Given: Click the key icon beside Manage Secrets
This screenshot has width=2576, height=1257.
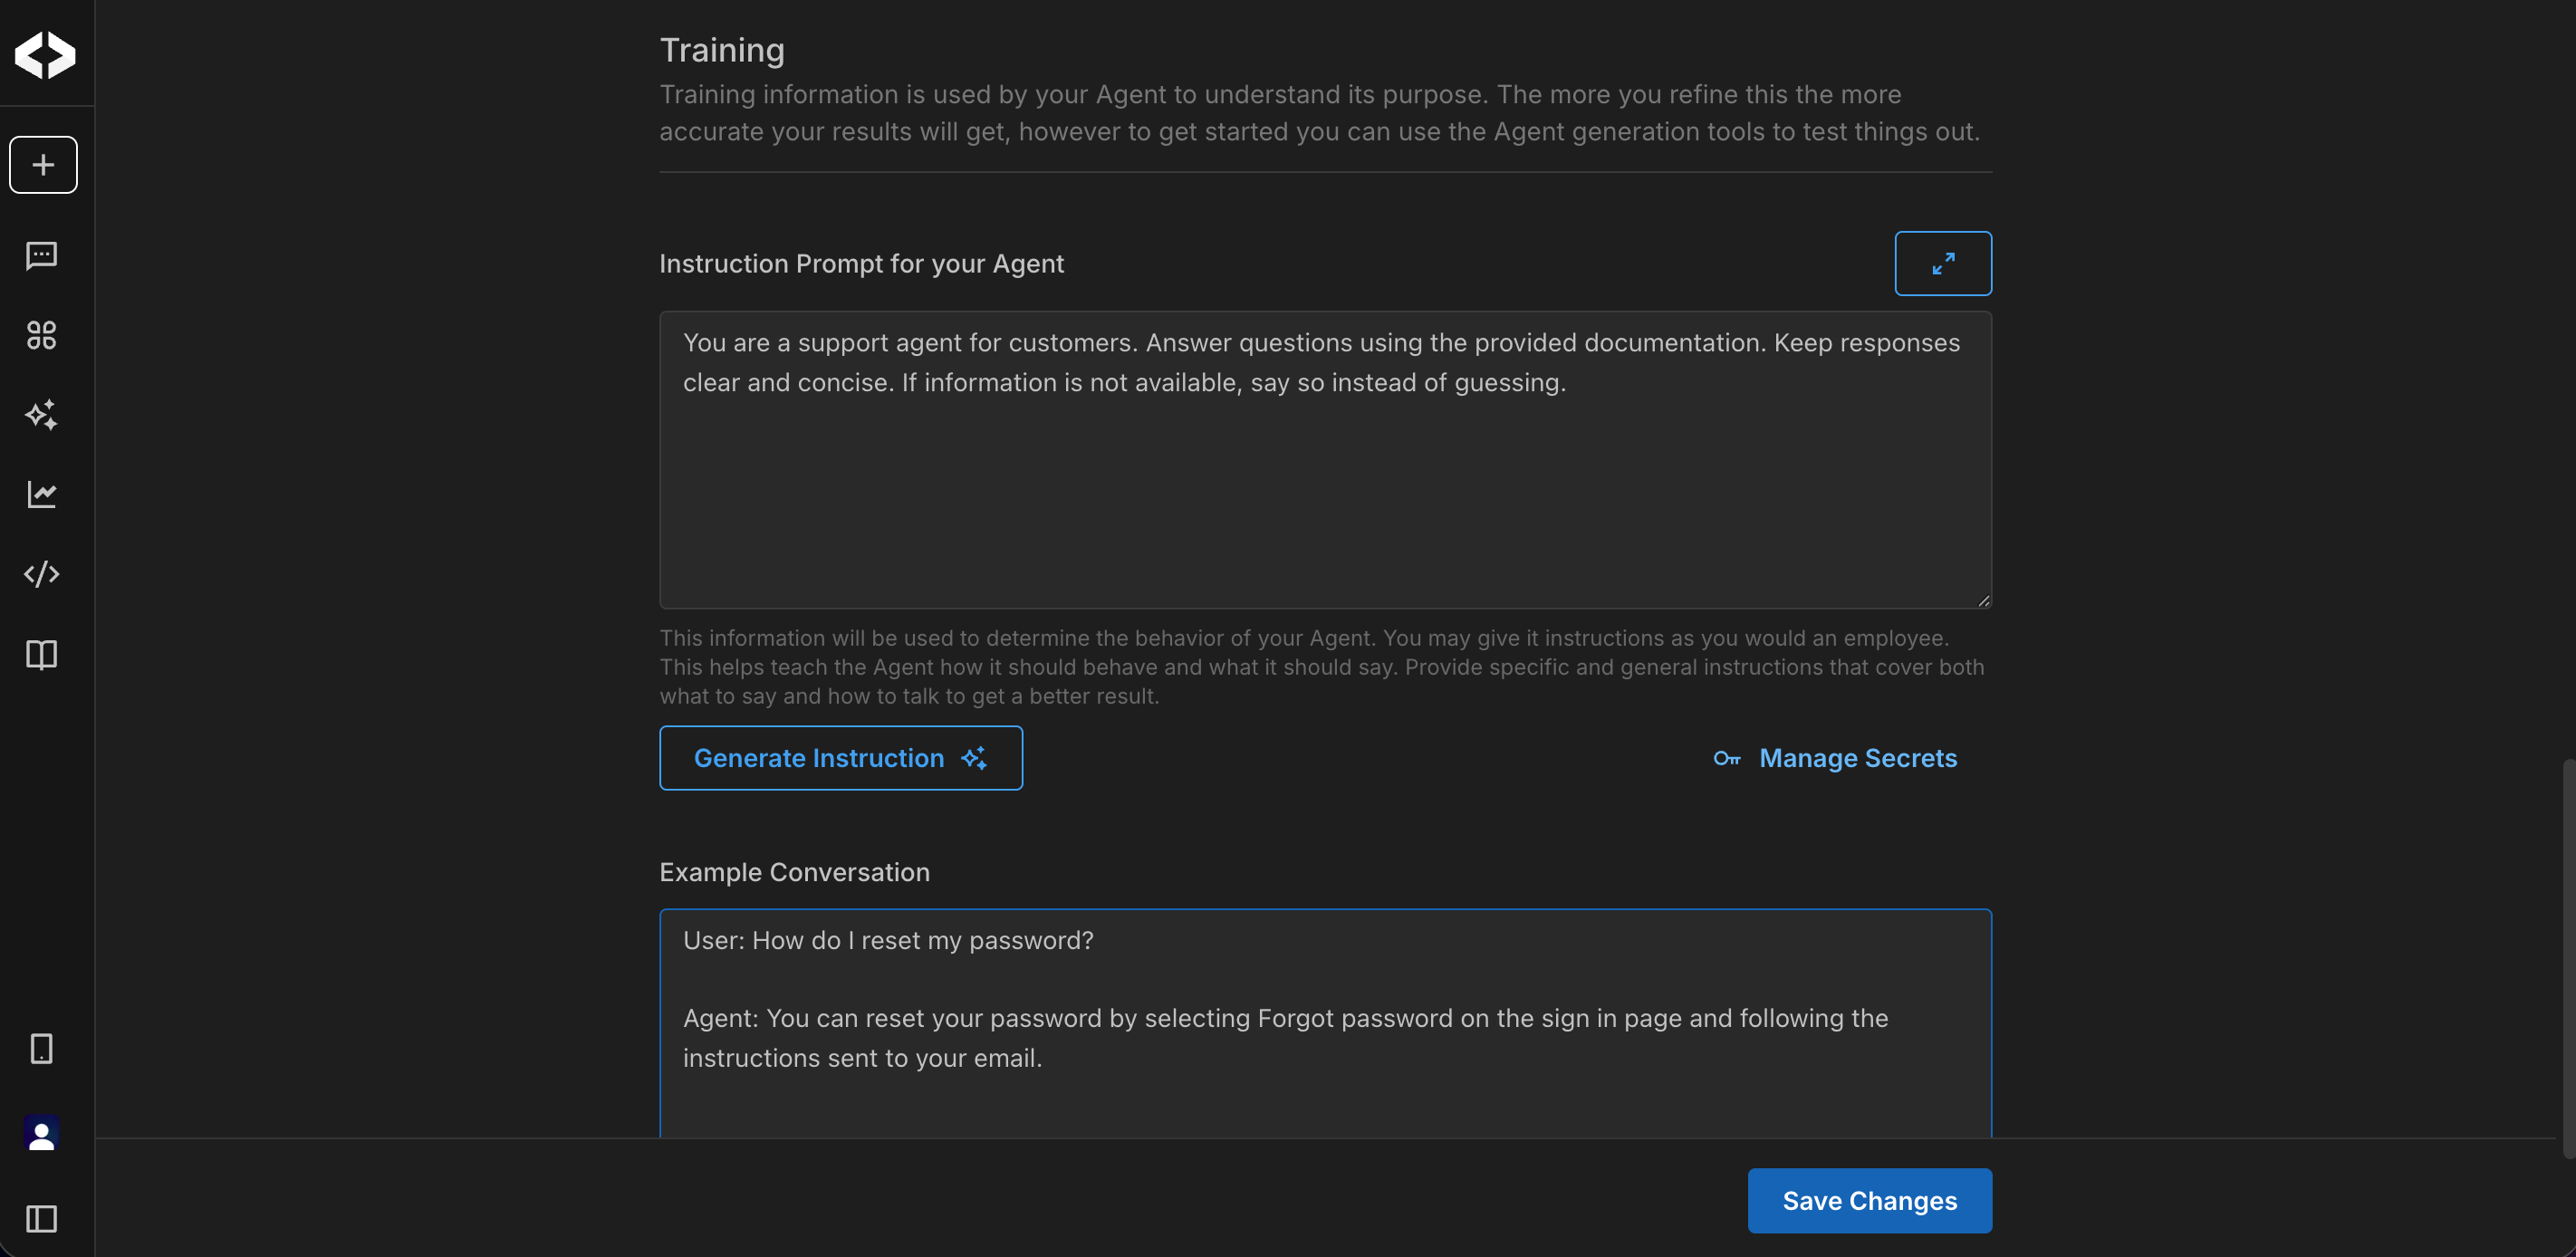Looking at the screenshot, I should point(1726,759).
